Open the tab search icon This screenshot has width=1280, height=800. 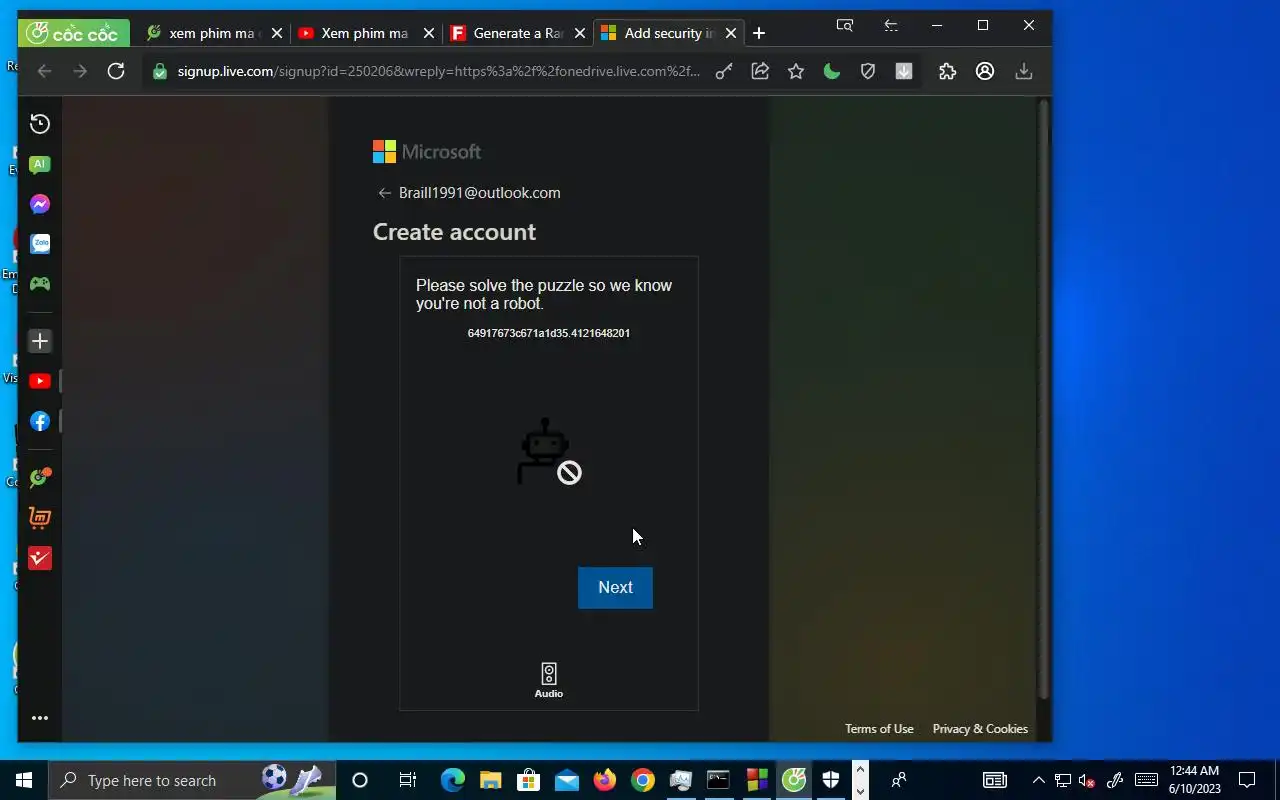(845, 26)
